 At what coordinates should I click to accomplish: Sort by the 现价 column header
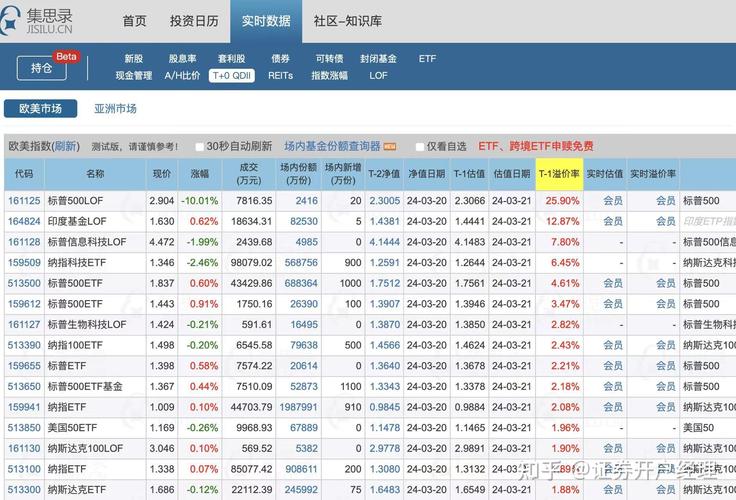point(162,174)
